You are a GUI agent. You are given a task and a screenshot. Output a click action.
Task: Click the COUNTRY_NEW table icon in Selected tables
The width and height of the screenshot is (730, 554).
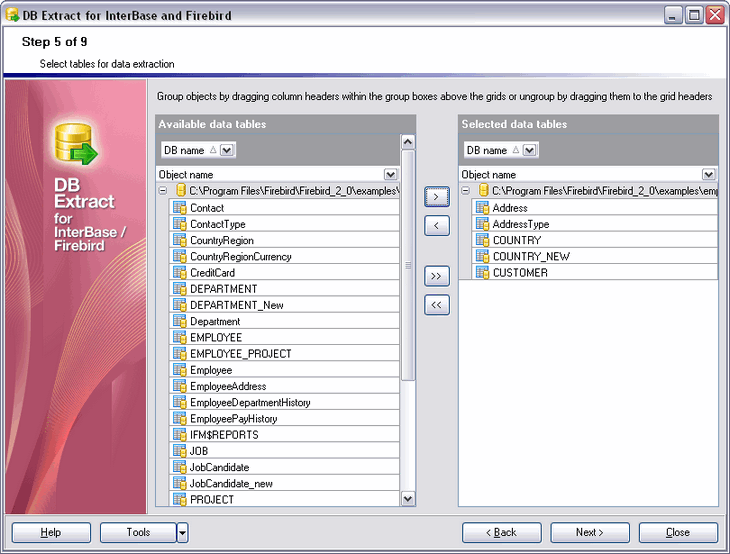point(483,256)
